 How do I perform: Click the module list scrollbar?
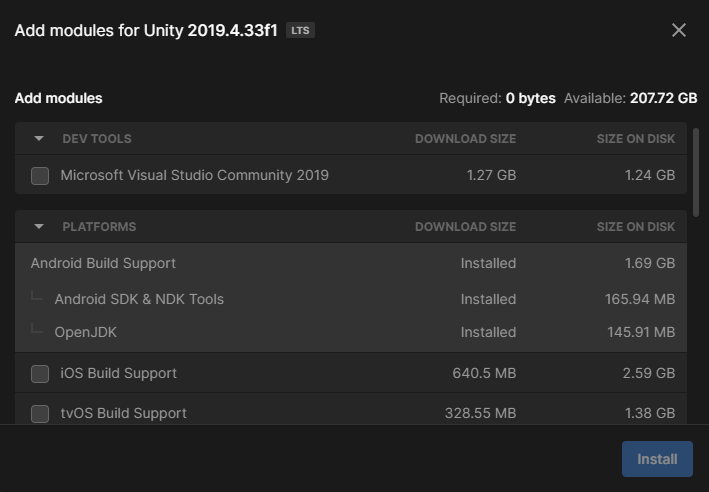coord(695,172)
